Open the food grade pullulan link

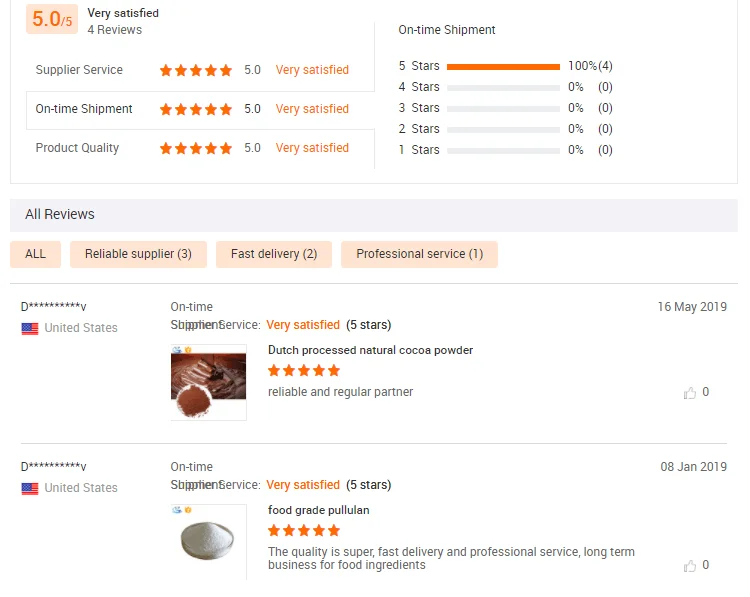coord(318,510)
